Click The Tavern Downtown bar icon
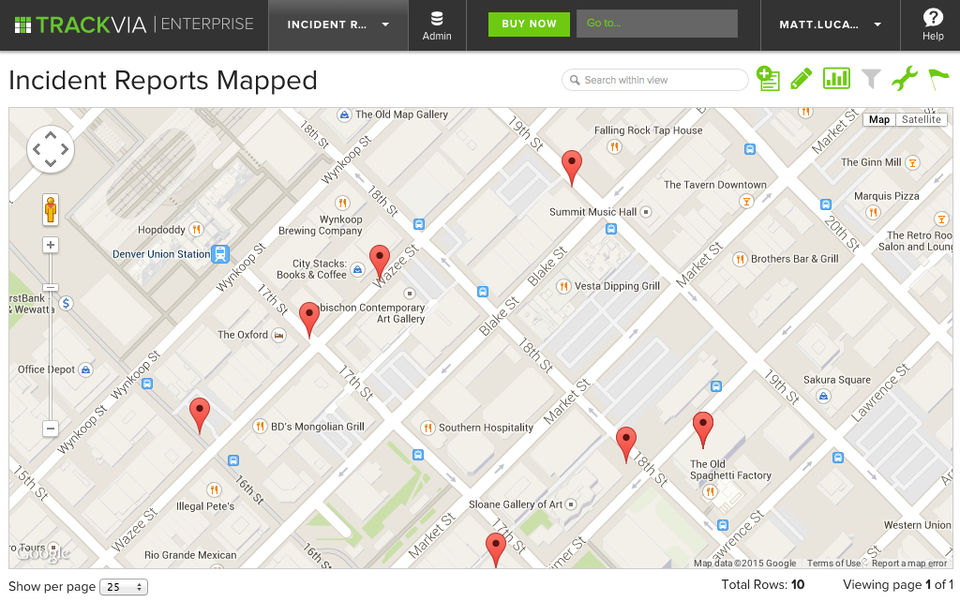This screenshot has height=604, width=960. point(746,200)
